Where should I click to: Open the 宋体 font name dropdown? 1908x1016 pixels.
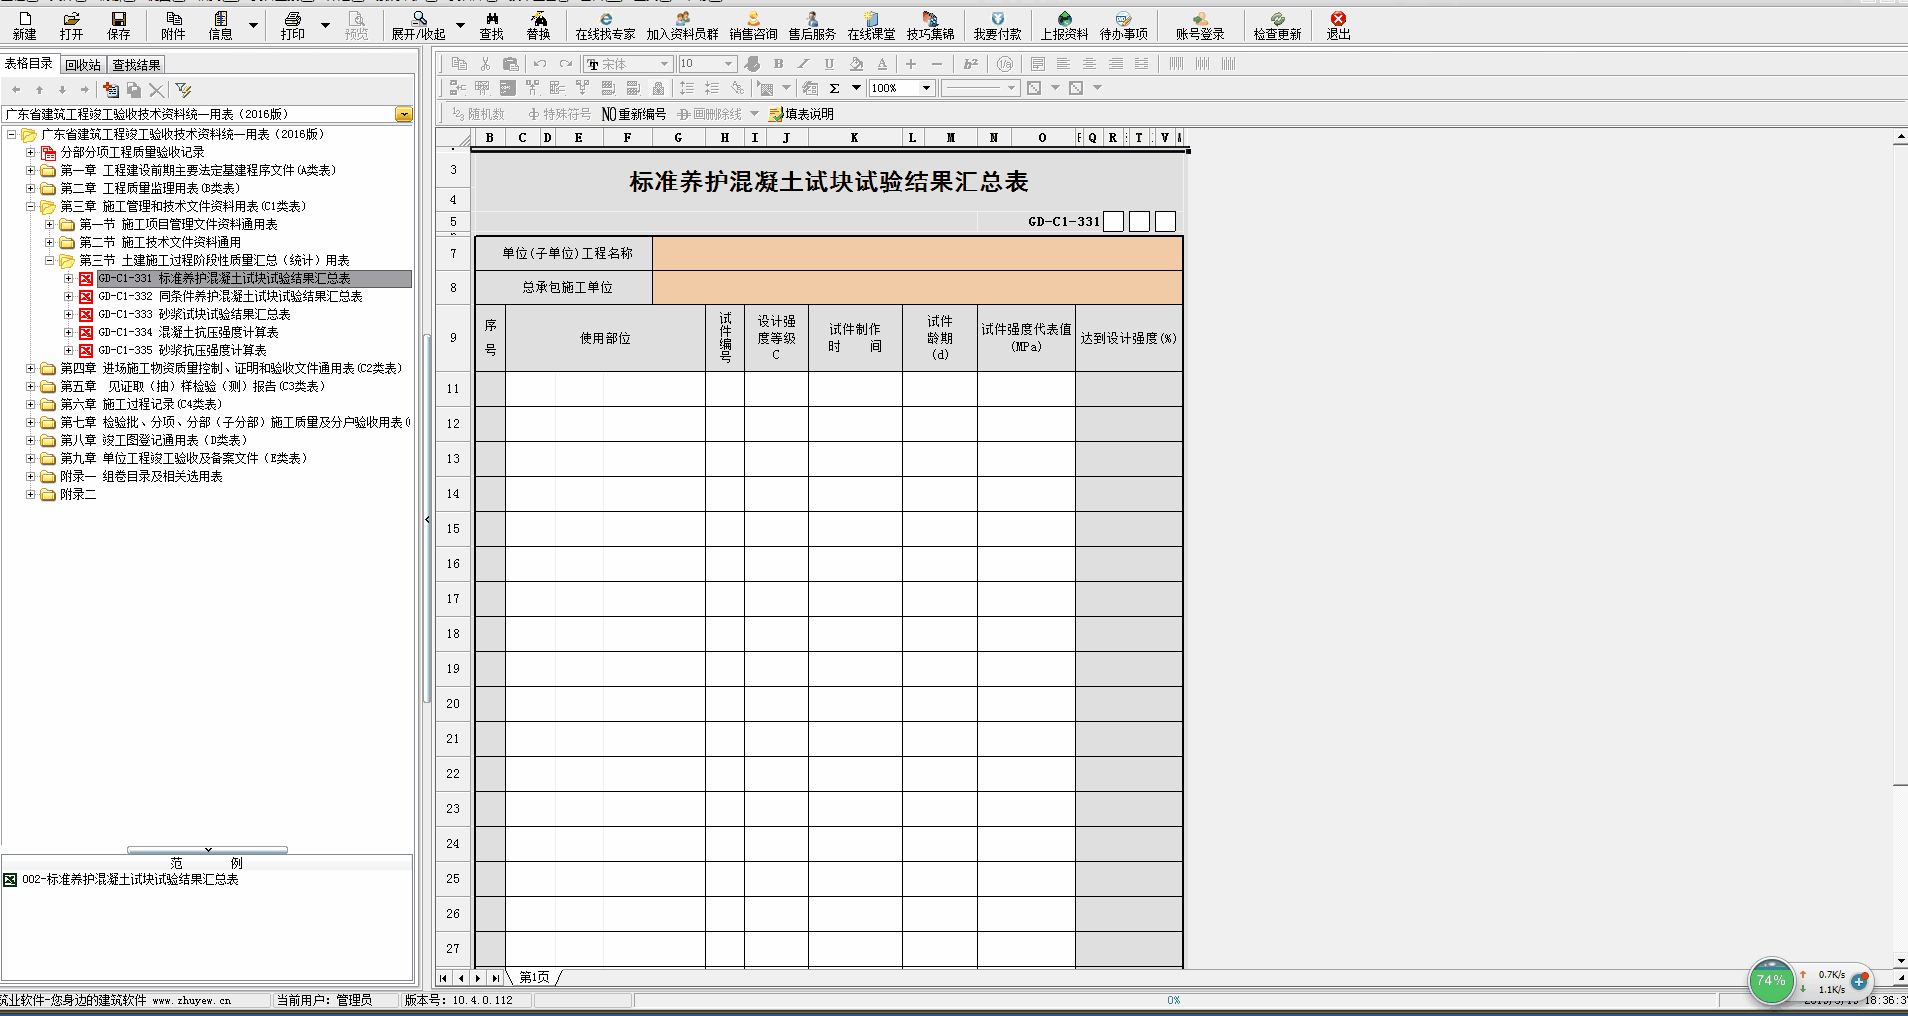pos(664,64)
